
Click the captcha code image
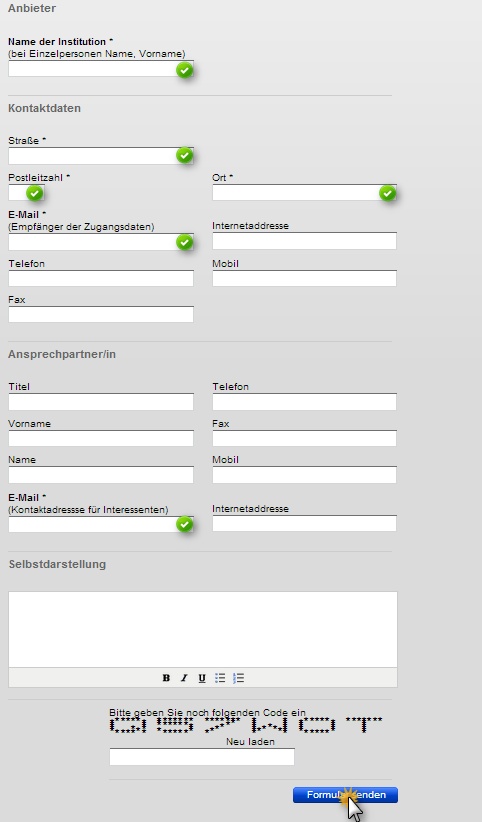246,725
